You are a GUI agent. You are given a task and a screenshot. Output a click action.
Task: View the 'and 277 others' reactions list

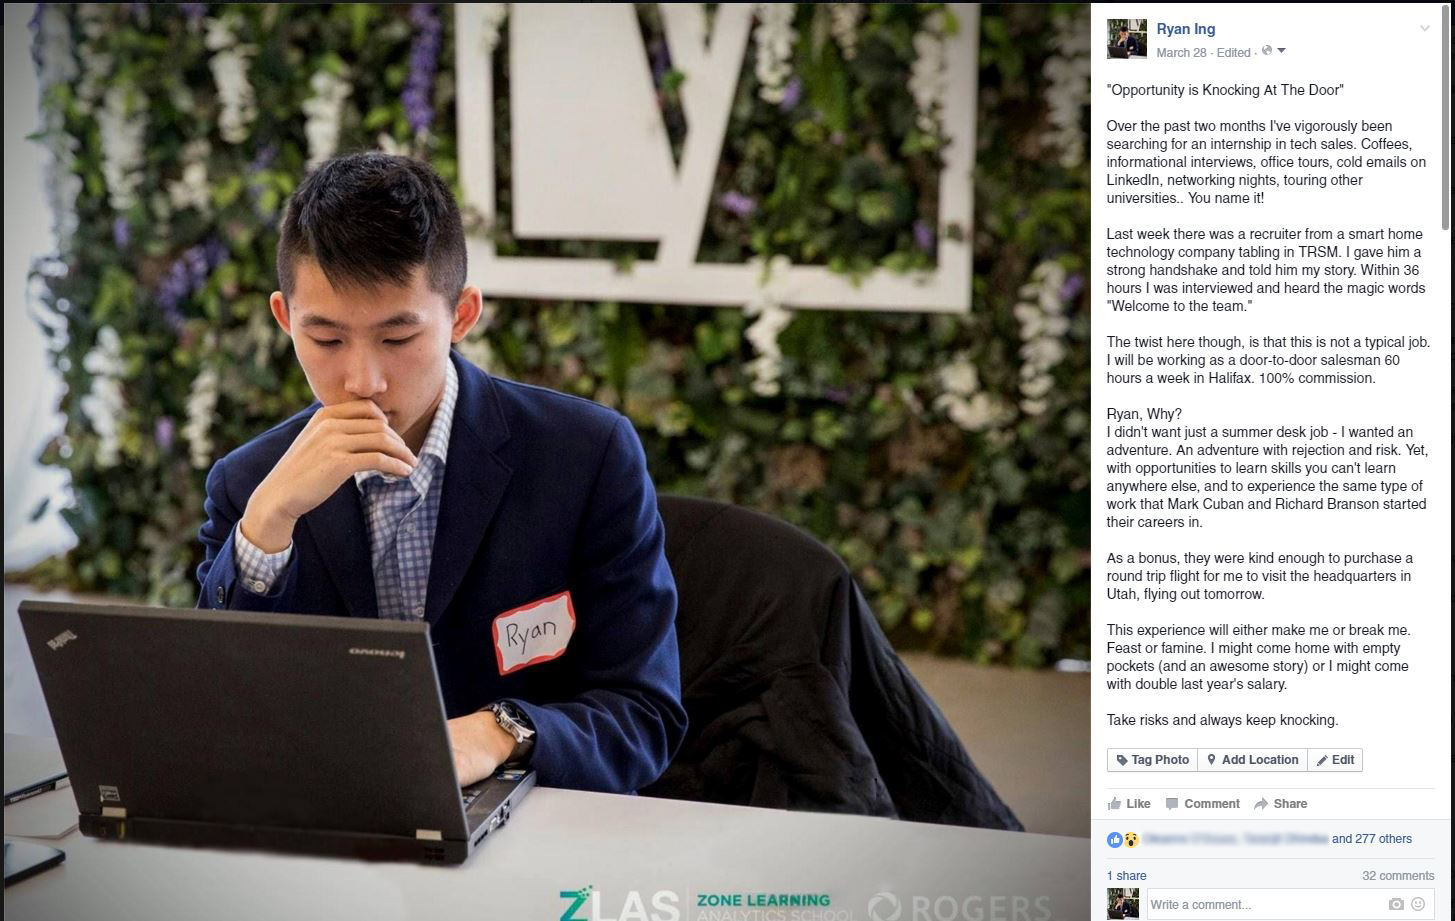pyautogui.click(x=1372, y=839)
